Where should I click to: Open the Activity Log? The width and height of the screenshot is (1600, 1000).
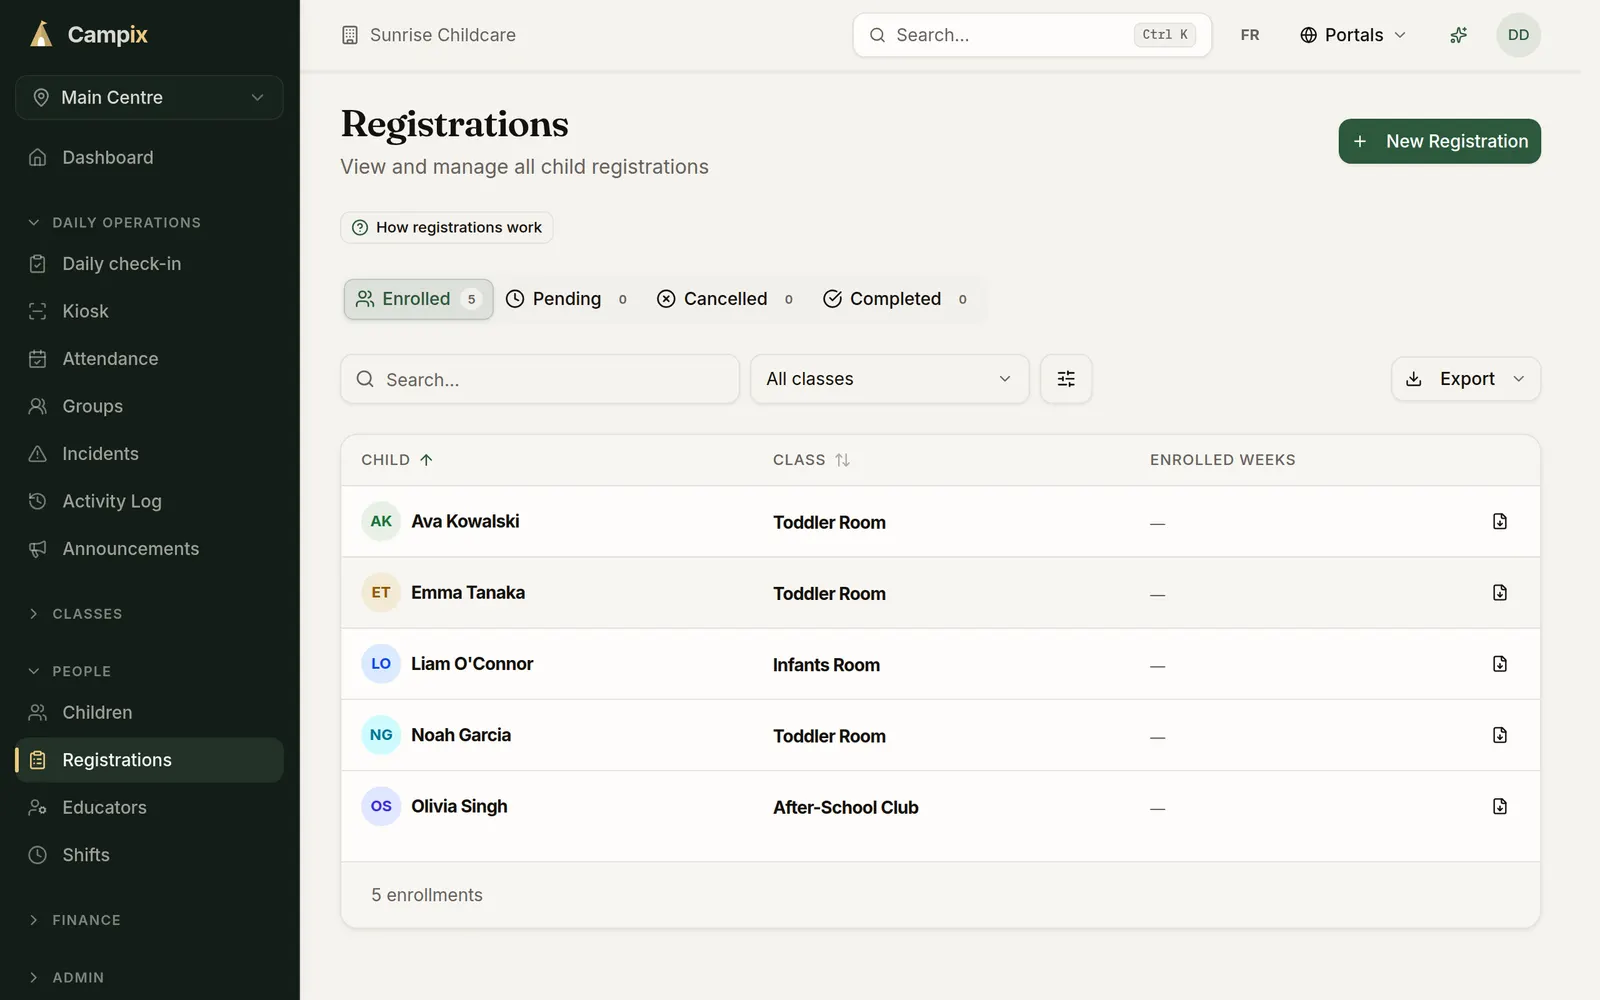pos(149,501)
